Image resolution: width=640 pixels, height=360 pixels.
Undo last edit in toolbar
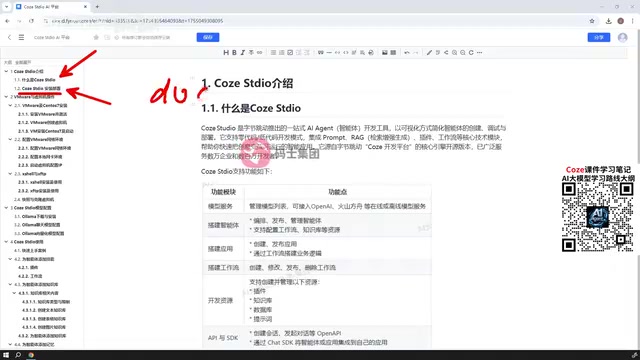(x=407, y=53)
